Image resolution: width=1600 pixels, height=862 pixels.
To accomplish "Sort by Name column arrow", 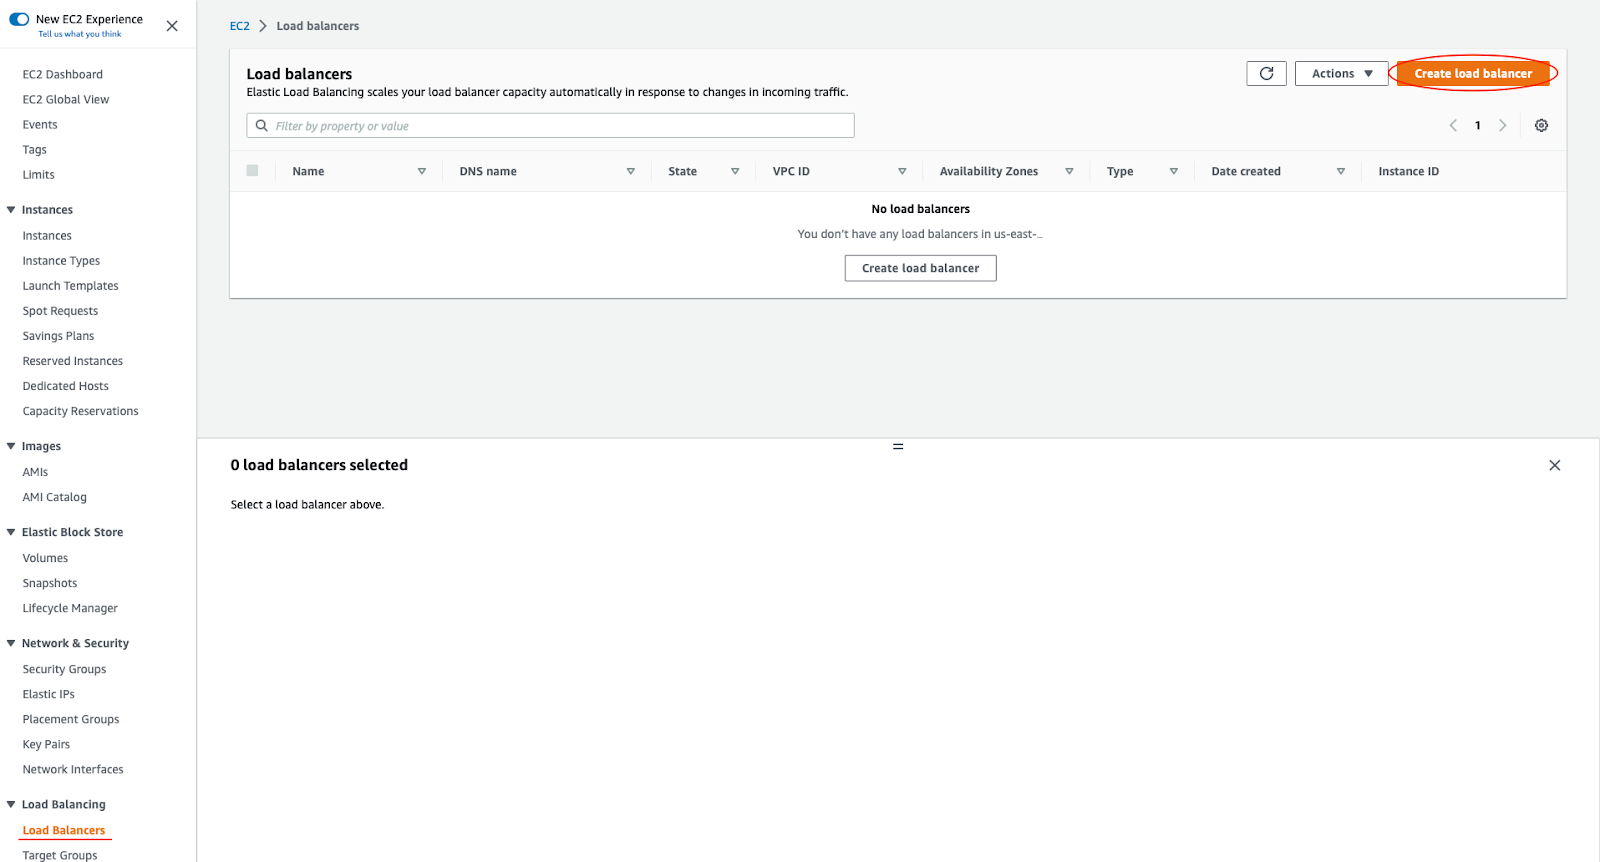I will tap(422, 172).
